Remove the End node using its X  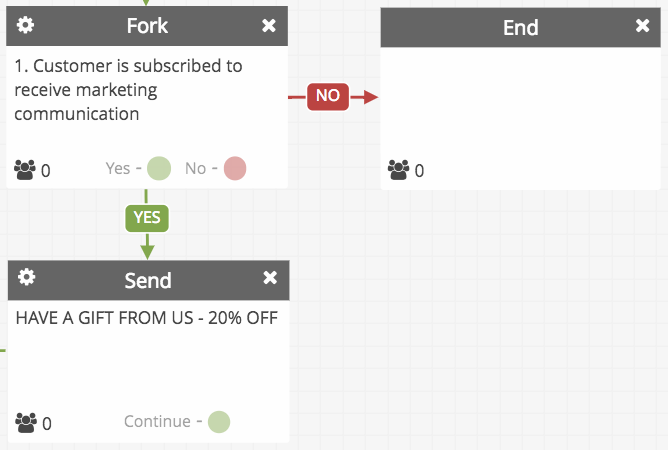pyautogui.click(x=642, y=26)
